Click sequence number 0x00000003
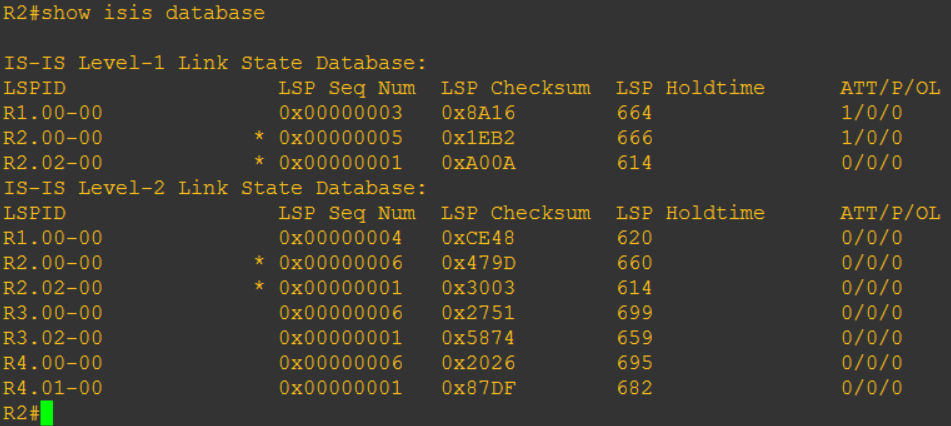The height and width of the screenshot is (426, 951). tap(340, 113)
